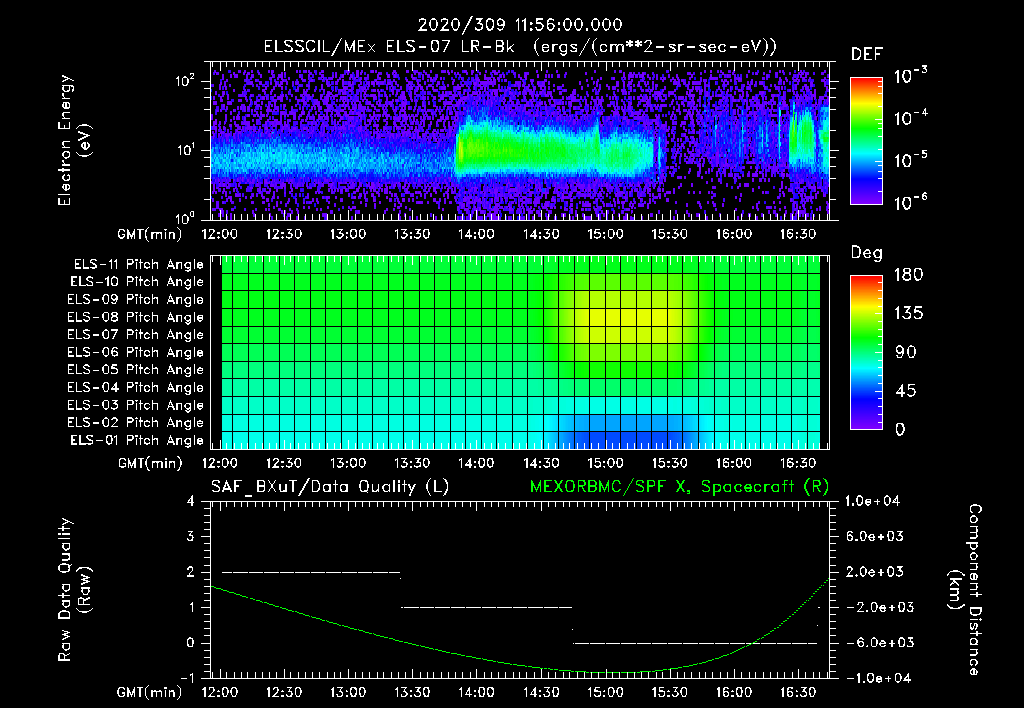Click the Component Distance (km) axis label
1024x708 pixels.
click(x=965, y=590)
